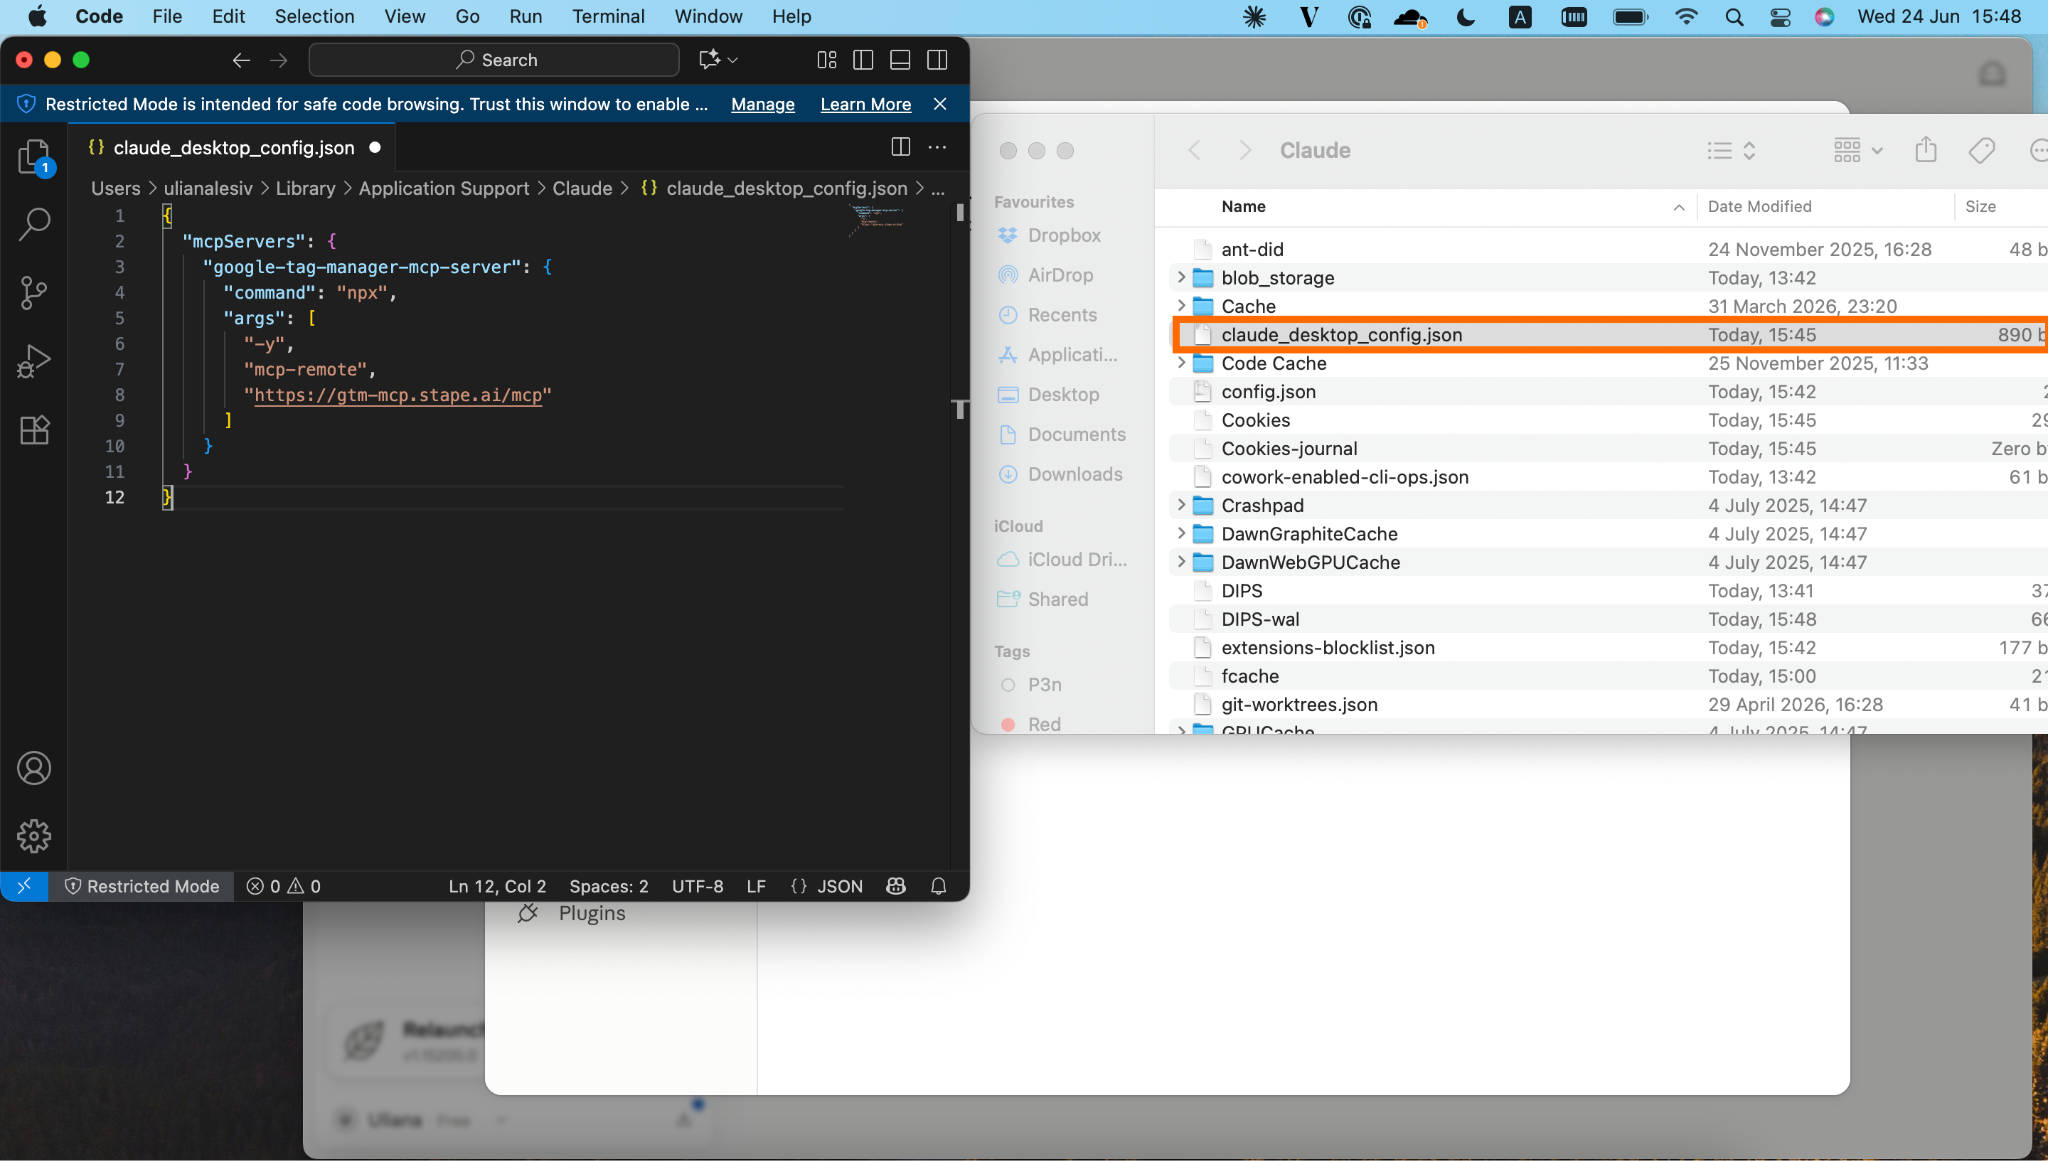Open the Extensions view

coord(34,430)
